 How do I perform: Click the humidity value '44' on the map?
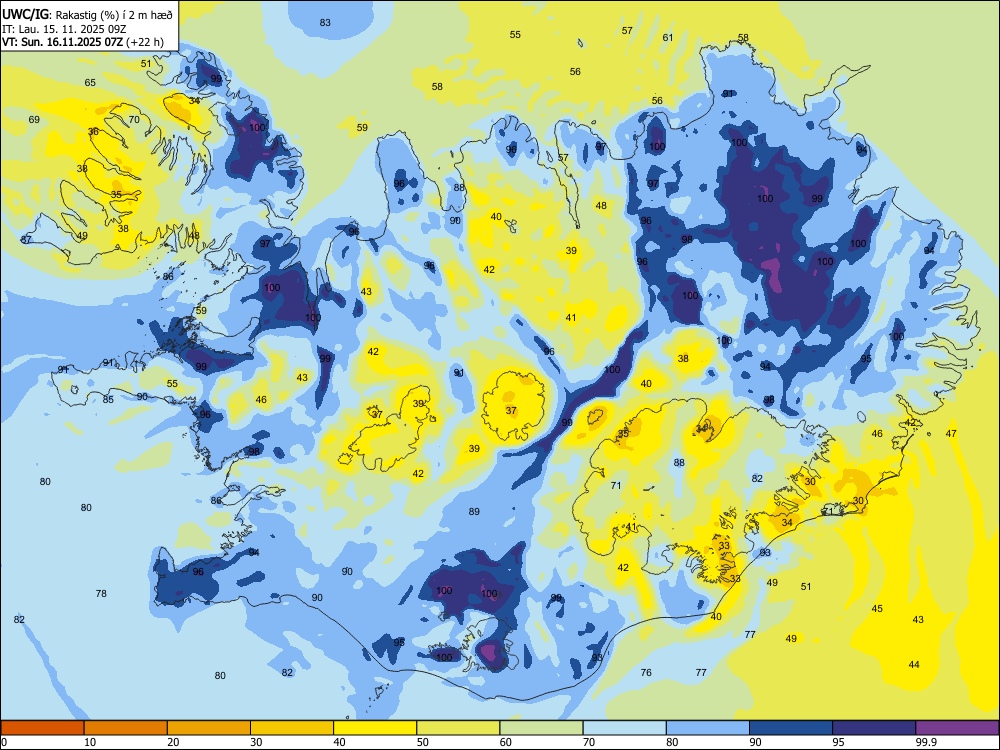[914, 664]
